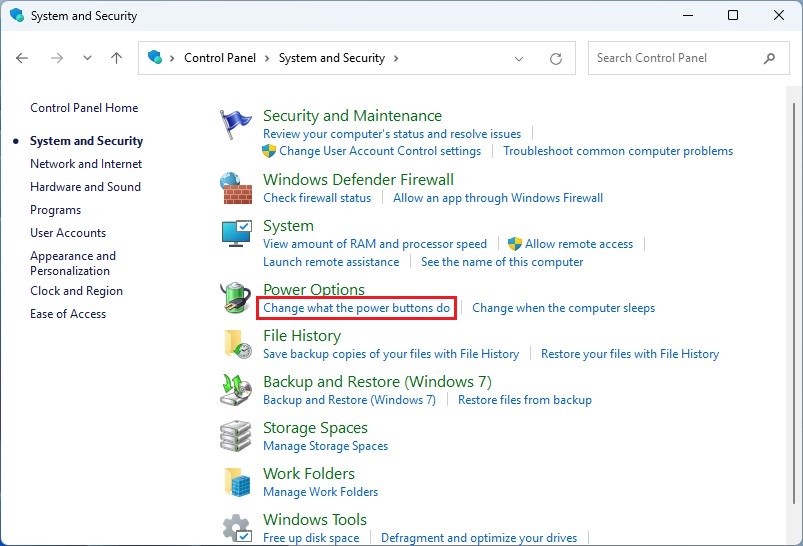Click the Power Options battery icon
803x546 pixels.
pos(236,297)
